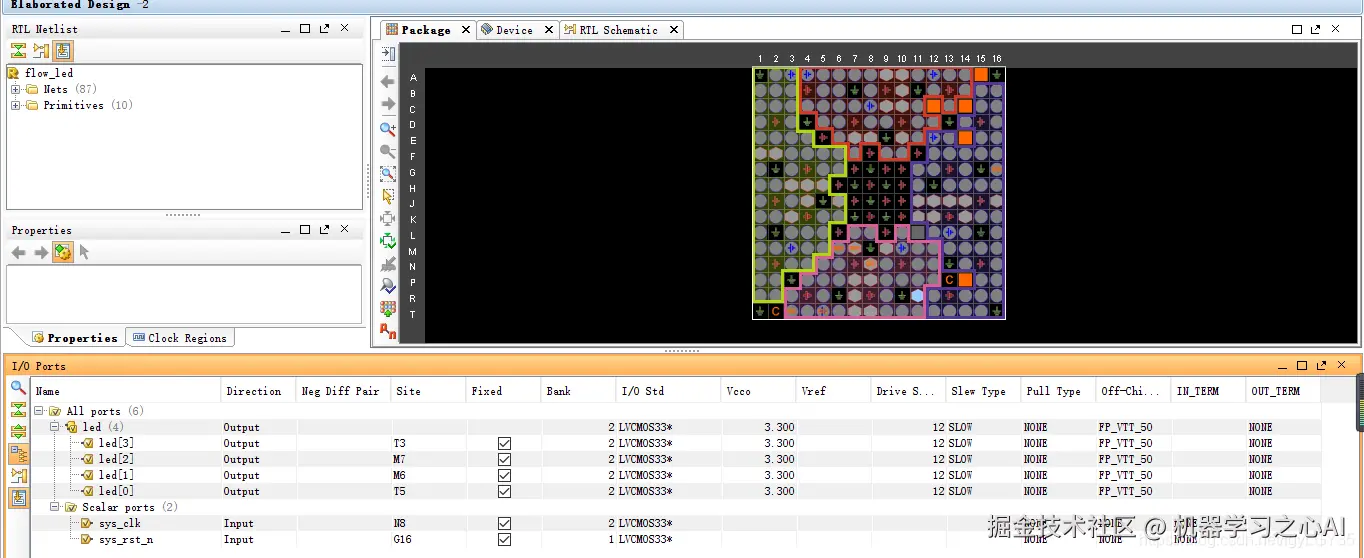Click the green auto-fit selection icon
This screenshot has width=1364, height=558.
[388, 241]
